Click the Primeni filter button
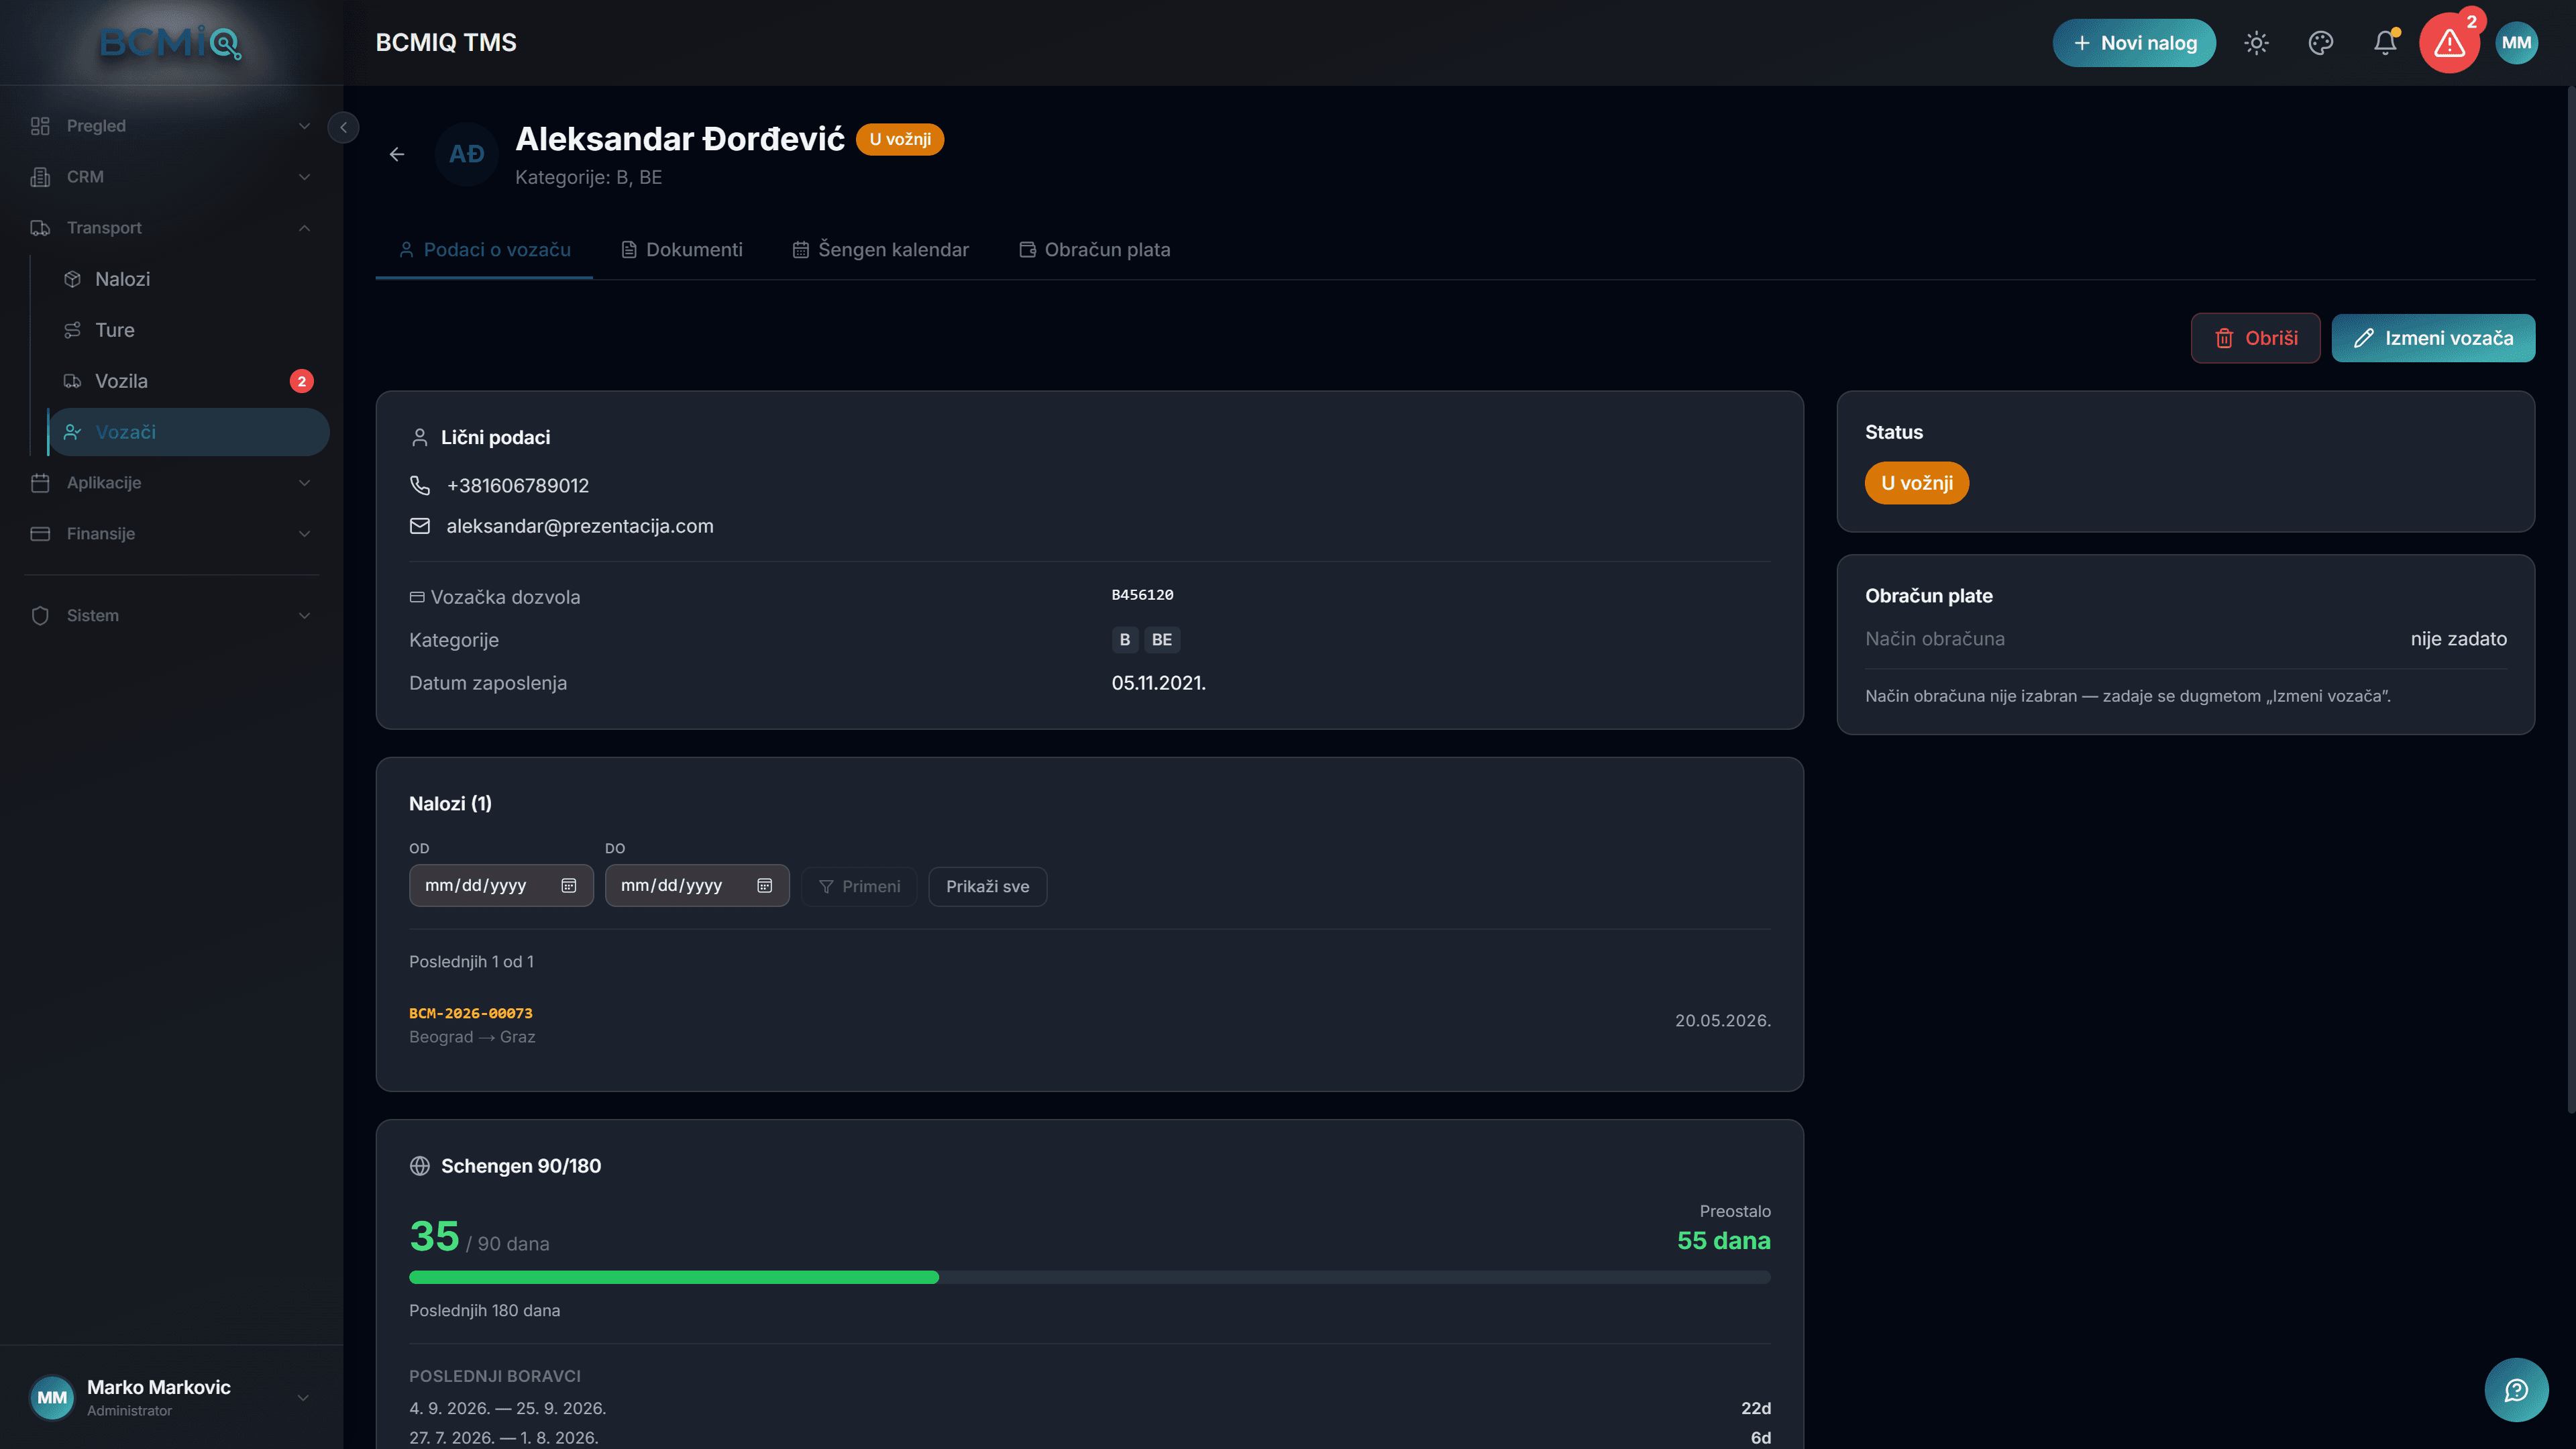This screenshot has height=1449, width=2576. point(859,887)
